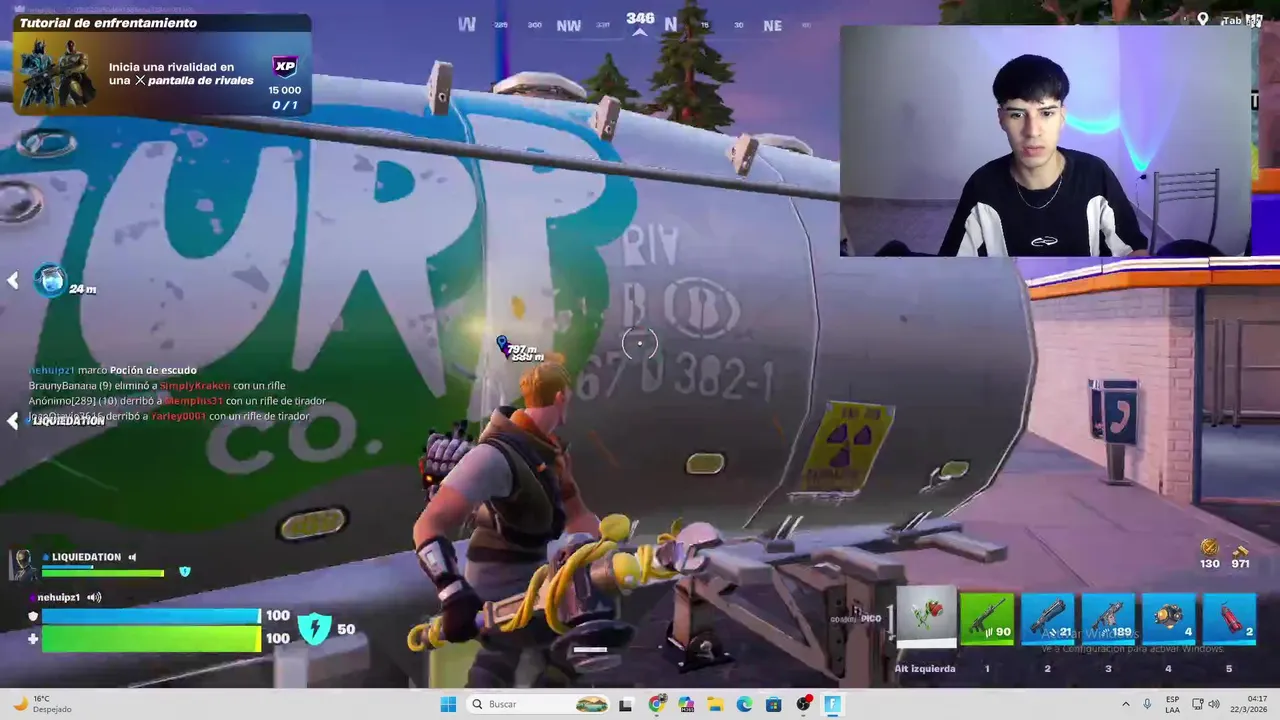Click the 'Alt izquierda' keybind label

[x=925, y=669]
